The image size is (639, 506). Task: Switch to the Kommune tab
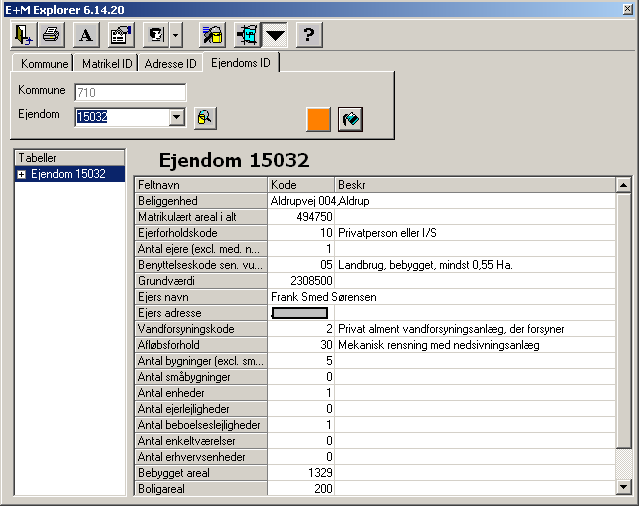point(43,64)
